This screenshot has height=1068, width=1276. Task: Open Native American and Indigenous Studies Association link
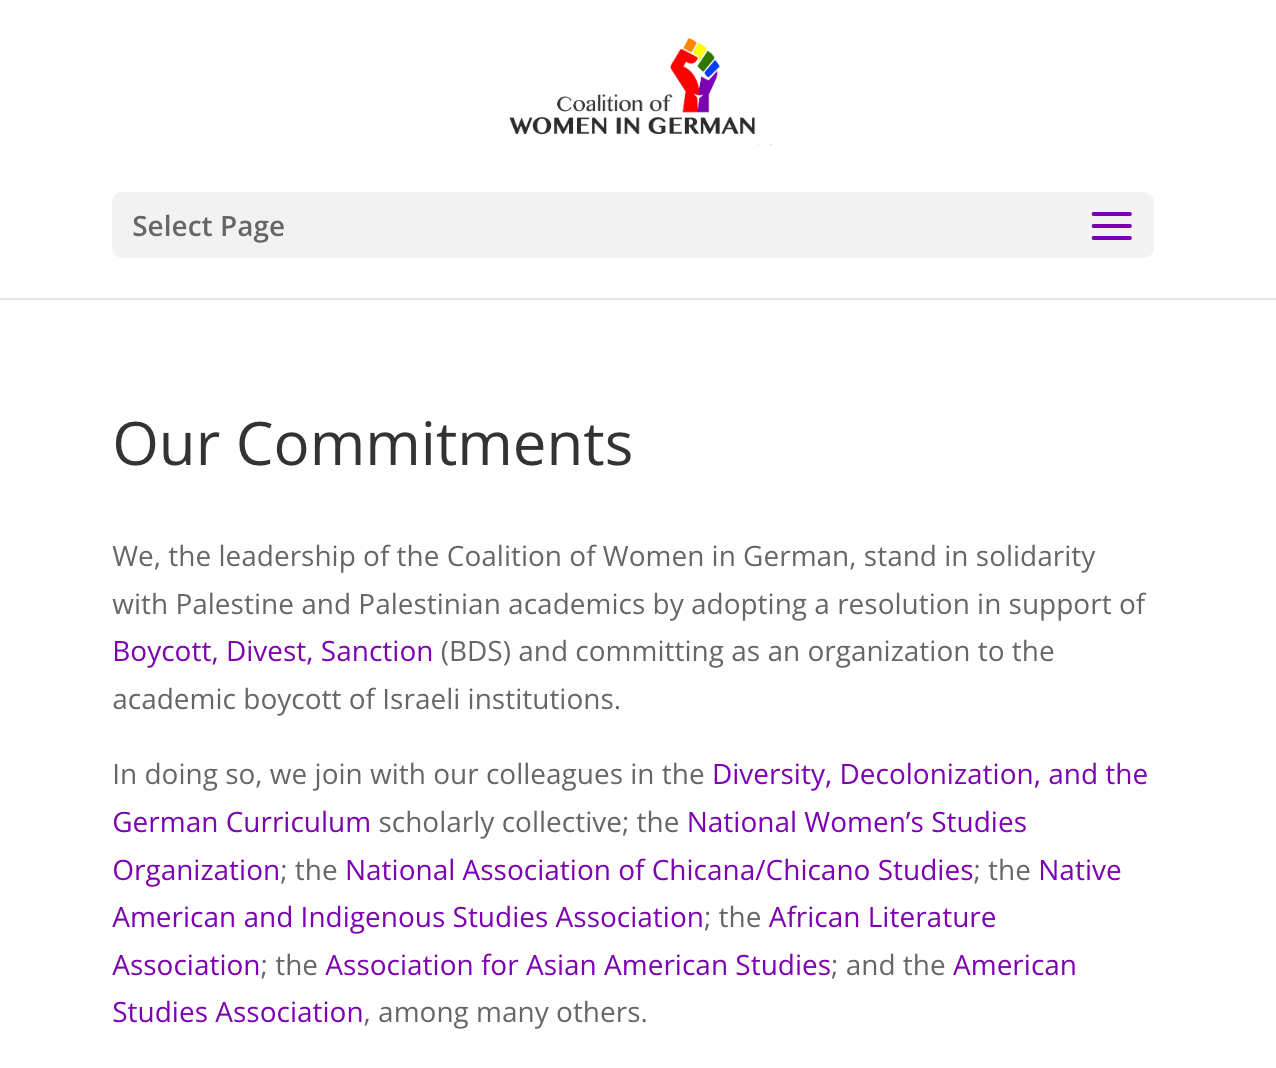pos(408,917)
